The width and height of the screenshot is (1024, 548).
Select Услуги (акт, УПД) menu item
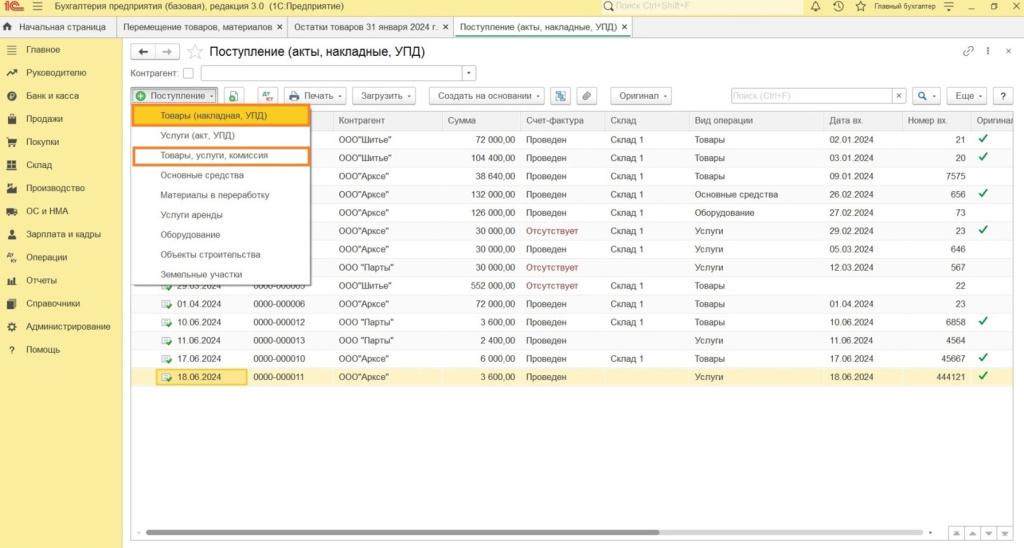click(x=221, y=135)
